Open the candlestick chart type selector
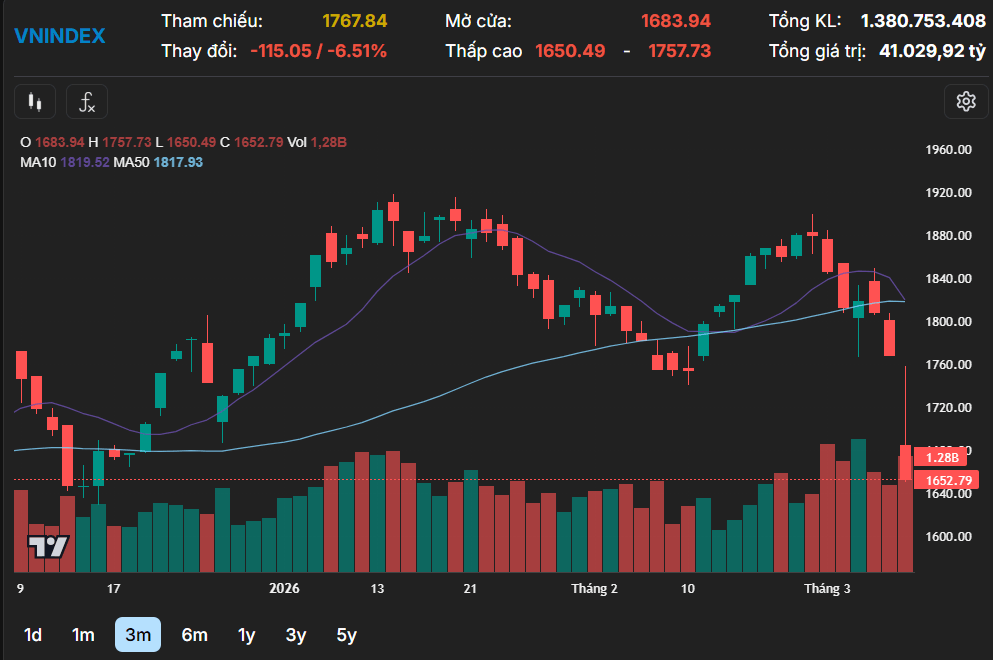Image resolution: width=993 pixels, height=660 pixels. pos(35,101)
